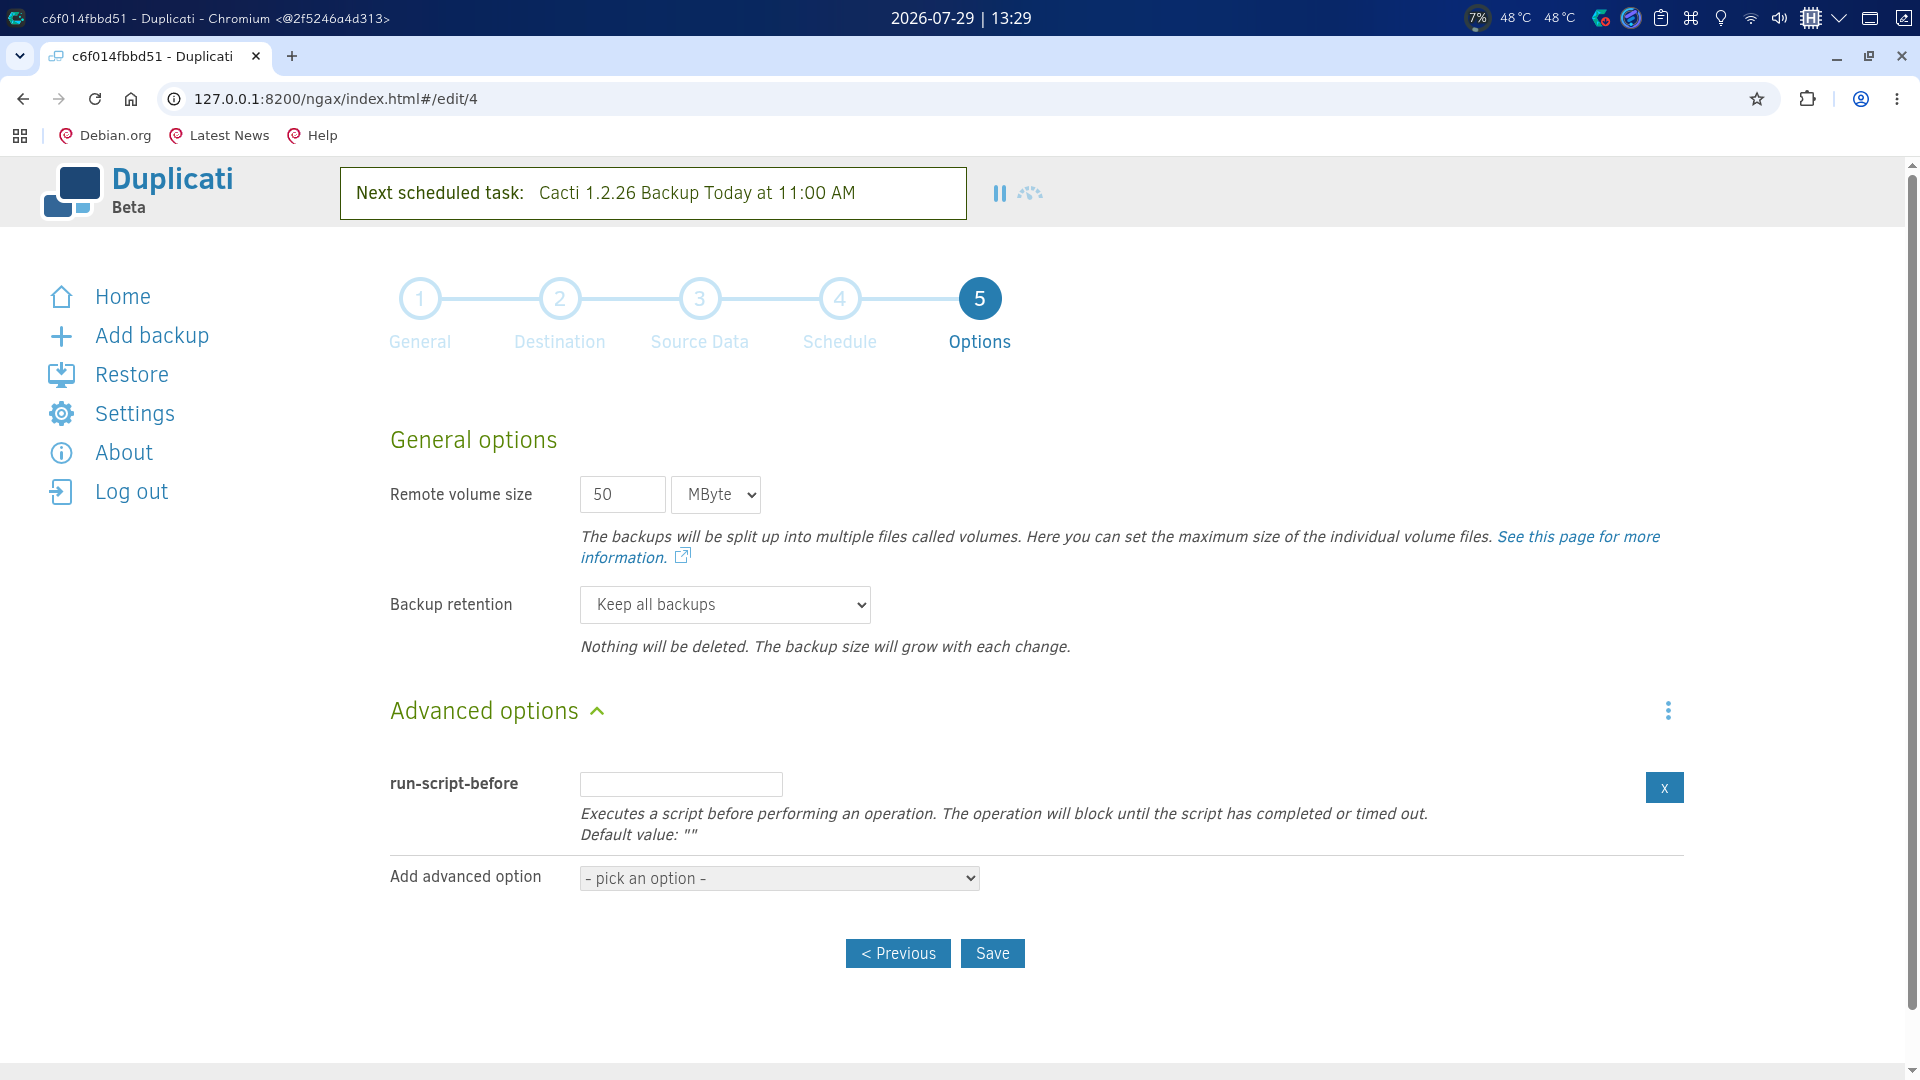
Task: Jump to step 3 Source Data
Action: tap(700, 299)
